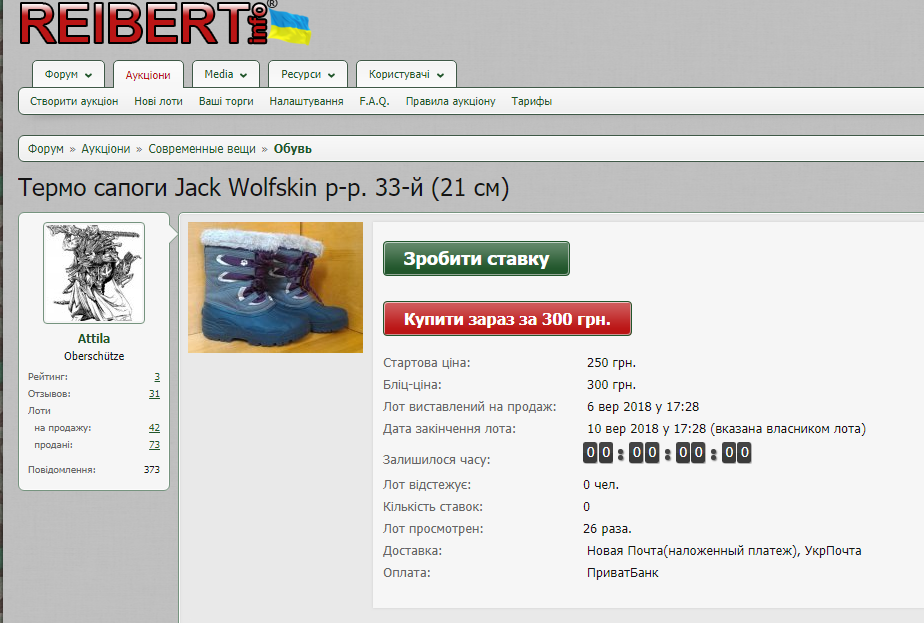Open Обувь breadcrumb category
924x623 pixels.
(x=293, y=149)
